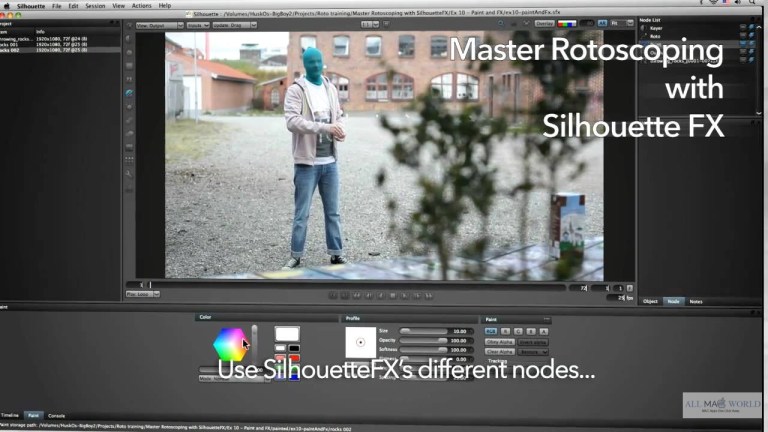Select the black color swatch
The width and height of the screenshot is (768, 432).
[294, 348]
